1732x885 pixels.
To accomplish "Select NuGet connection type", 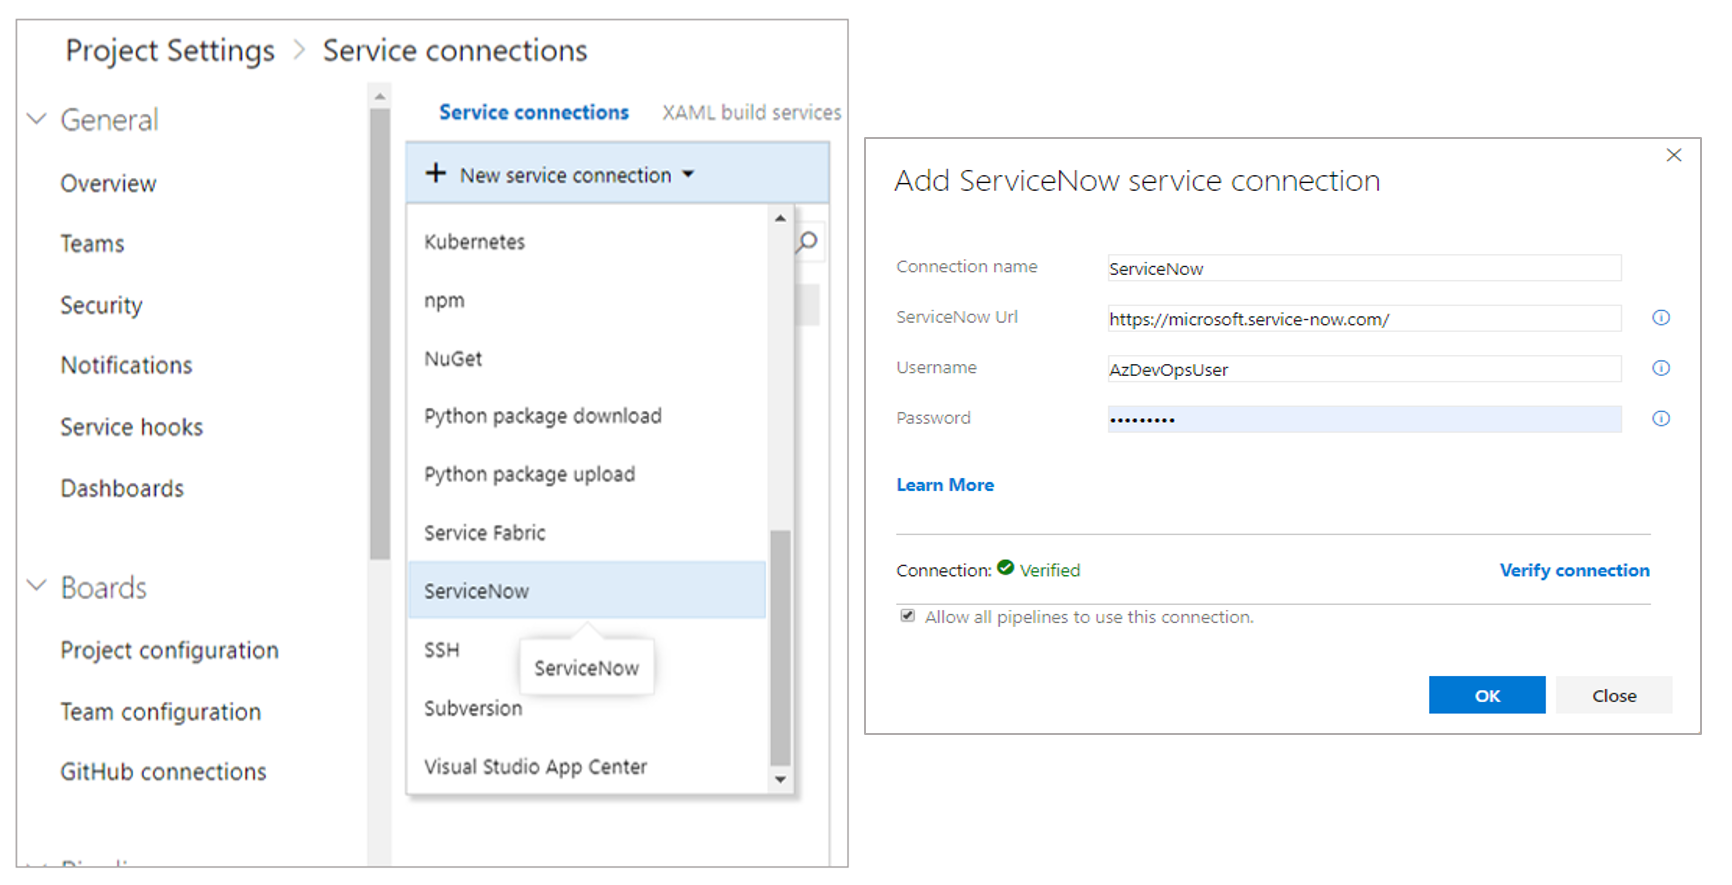I will click(x=587, y=358).
